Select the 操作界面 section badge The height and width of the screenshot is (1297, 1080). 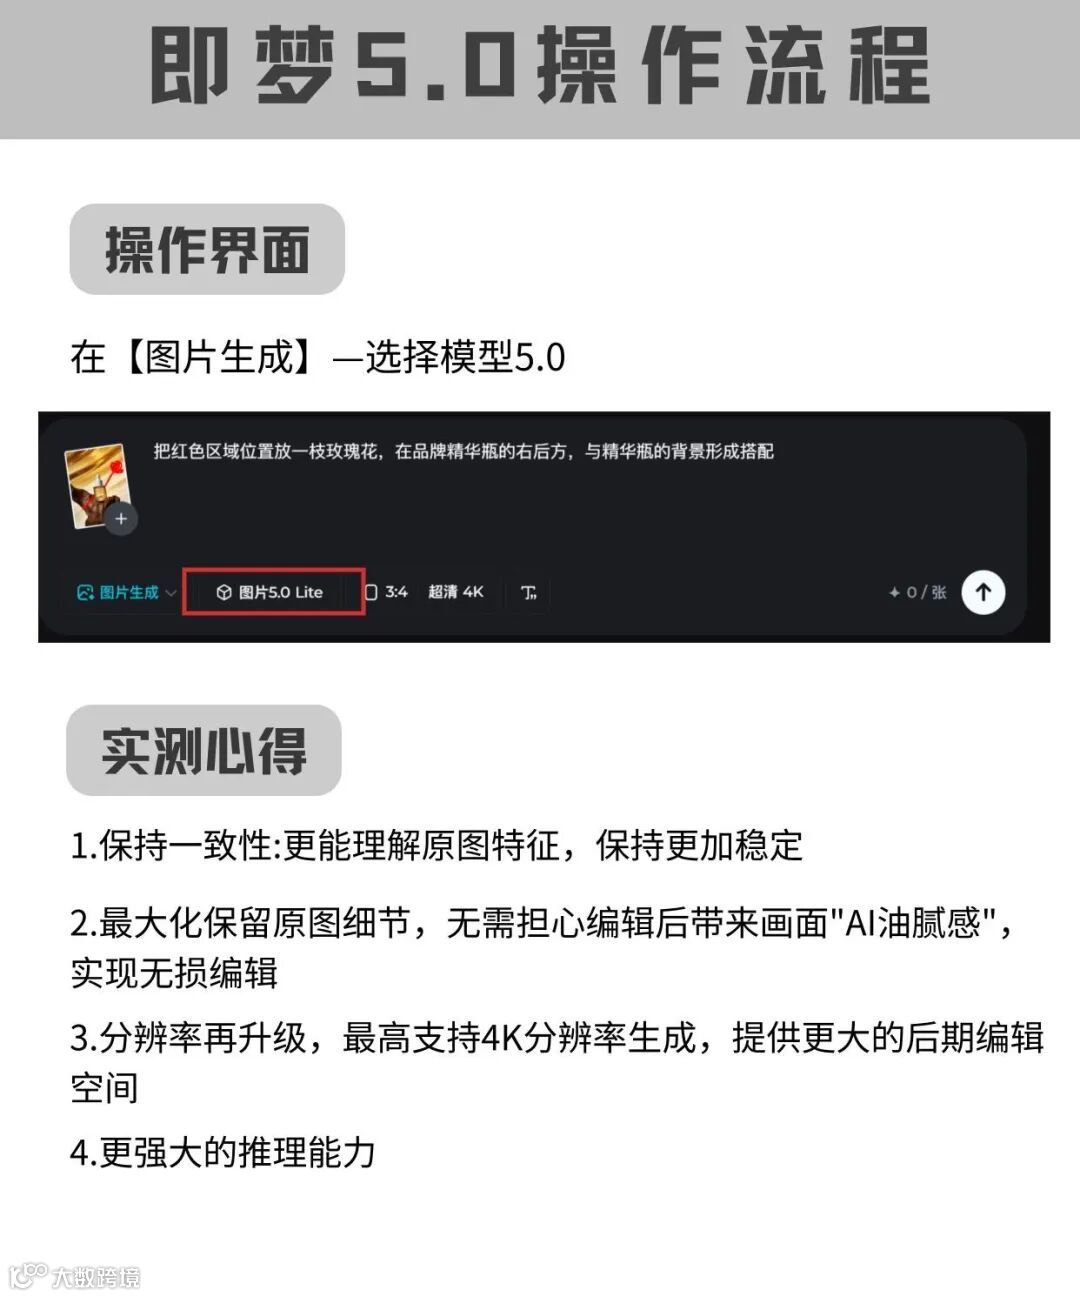click(x=207, y=249)
